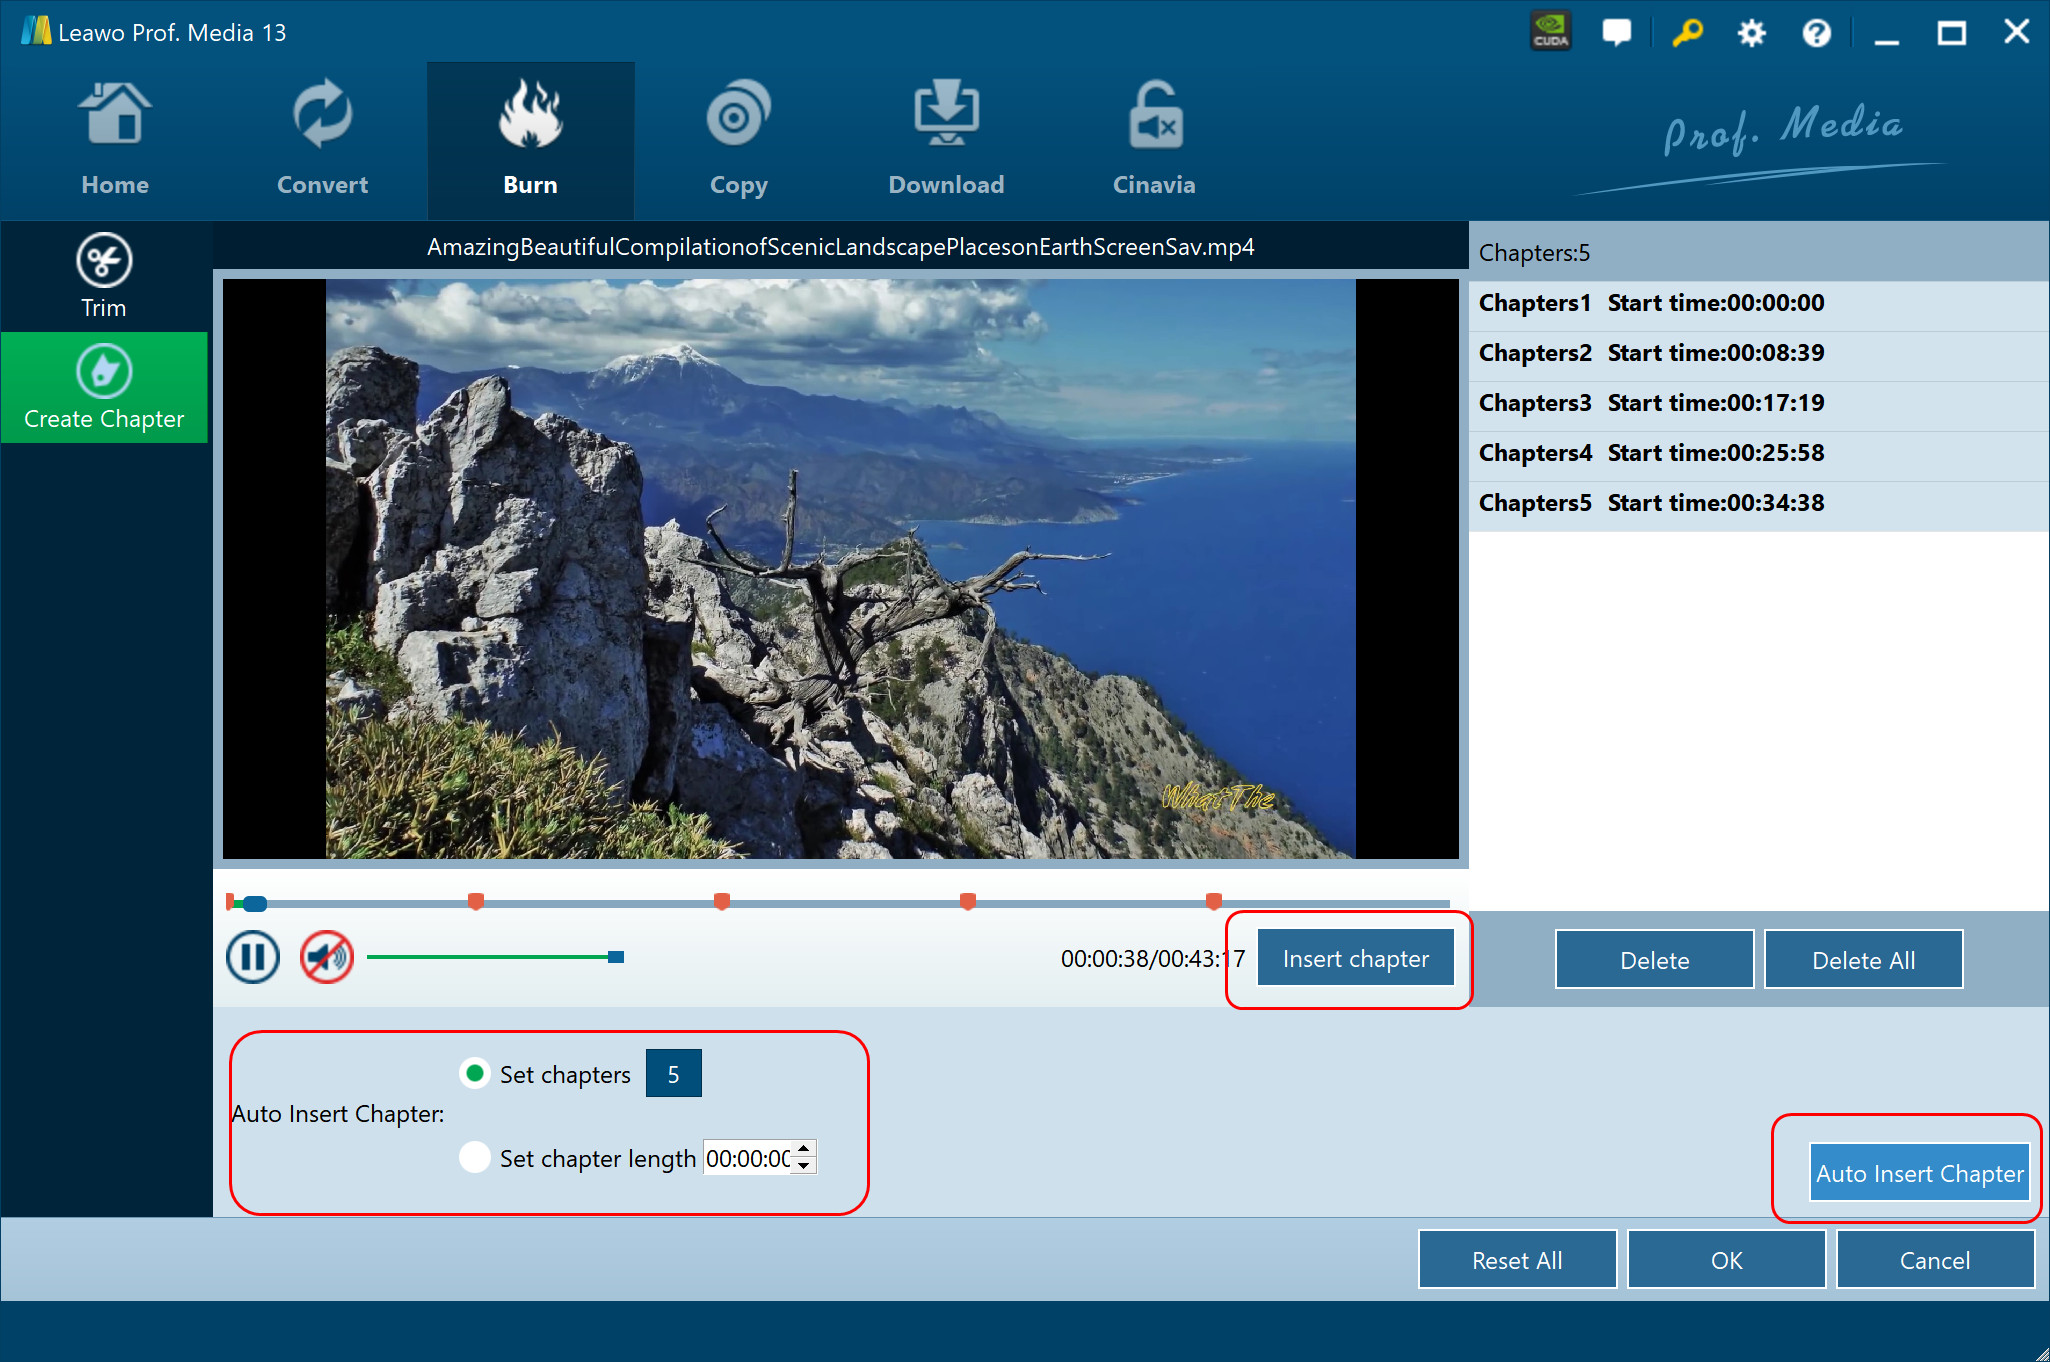Open the Burn module
This screenshot has height=1362, width=2050.
[530, 140]
